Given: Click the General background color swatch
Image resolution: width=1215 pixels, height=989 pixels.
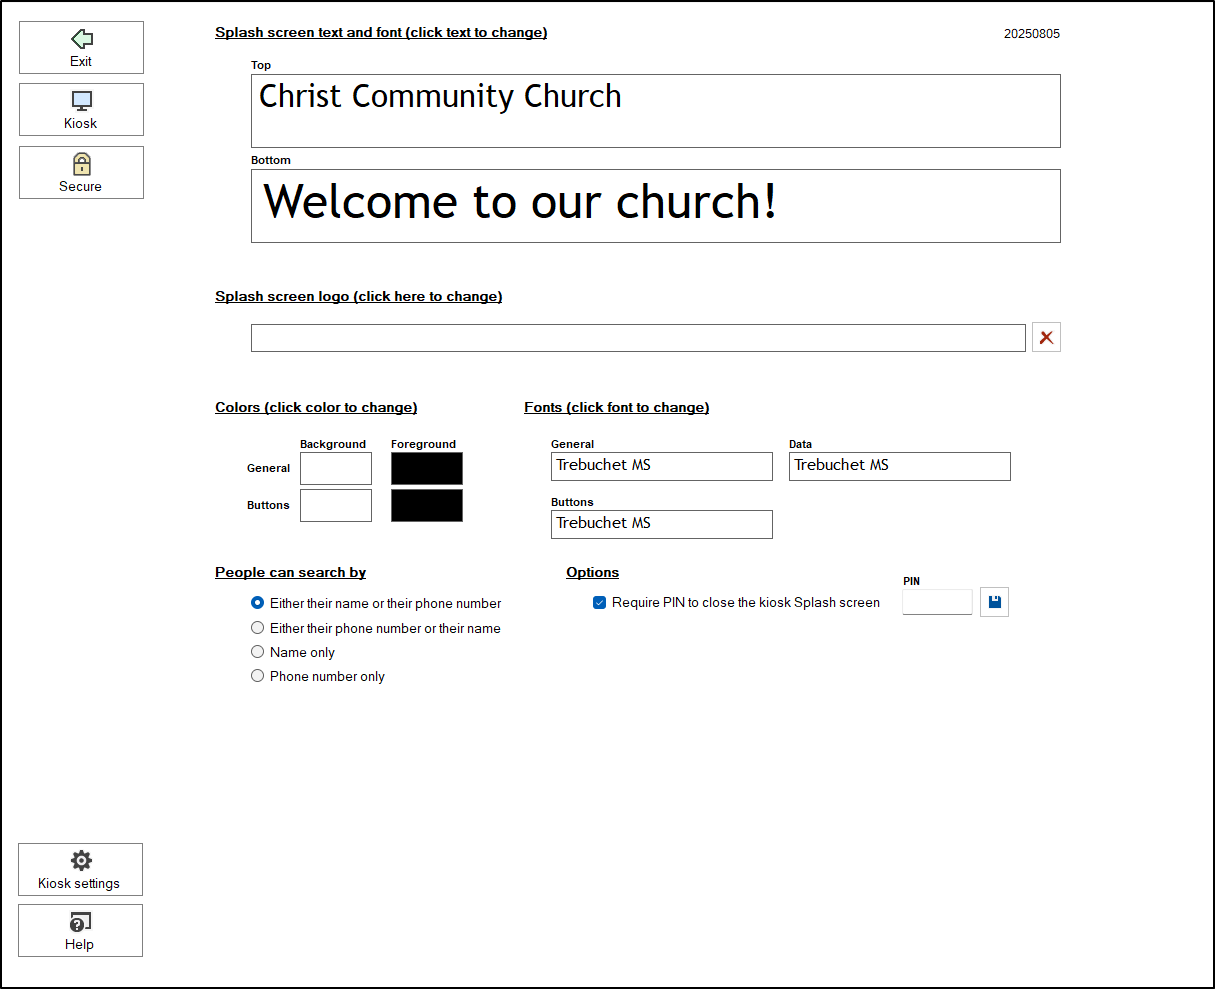Looking at the screenshot, I should tap(336, 468).
